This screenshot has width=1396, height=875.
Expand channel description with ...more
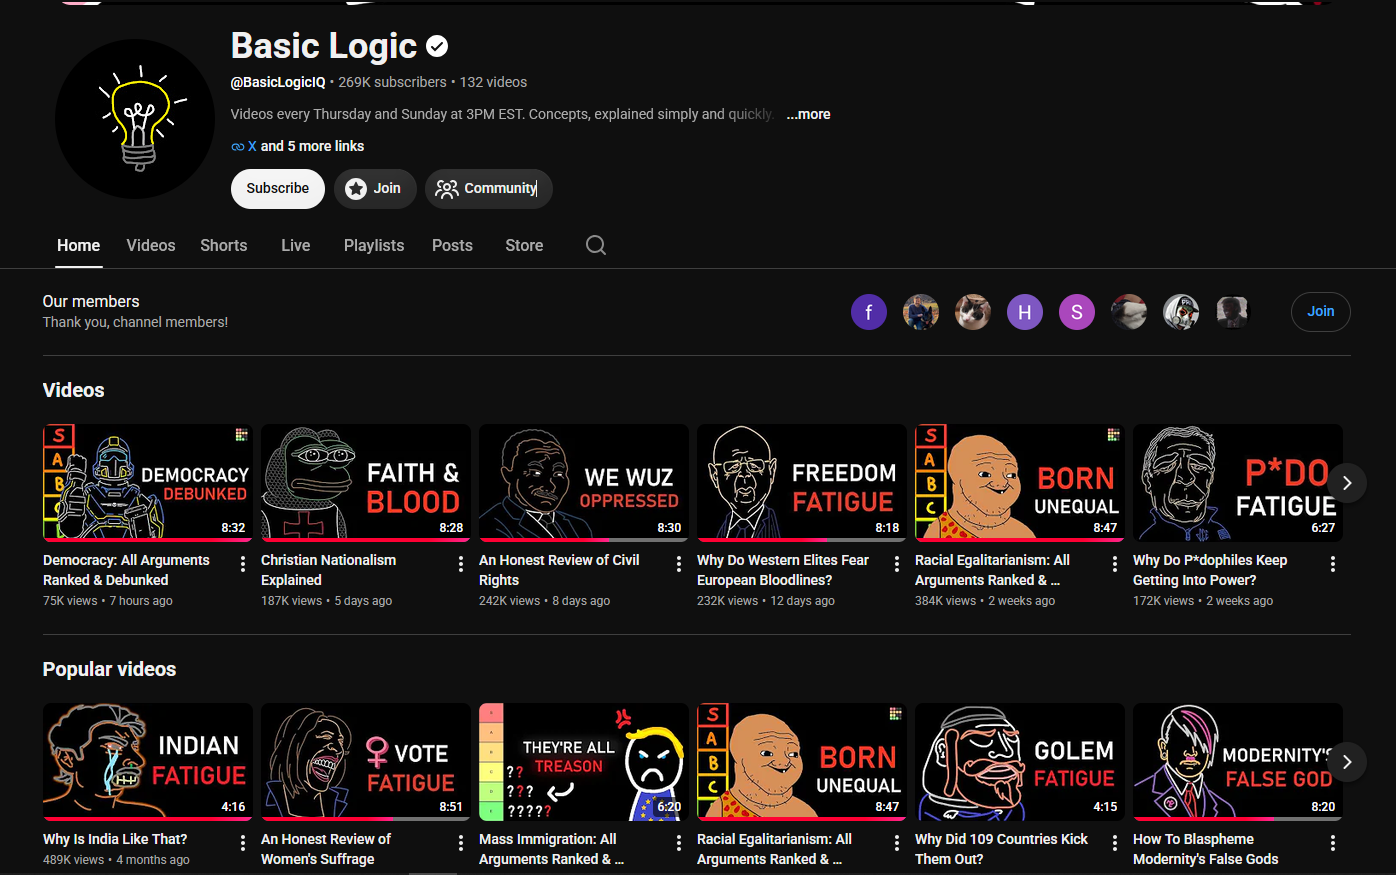pos(808,114)
